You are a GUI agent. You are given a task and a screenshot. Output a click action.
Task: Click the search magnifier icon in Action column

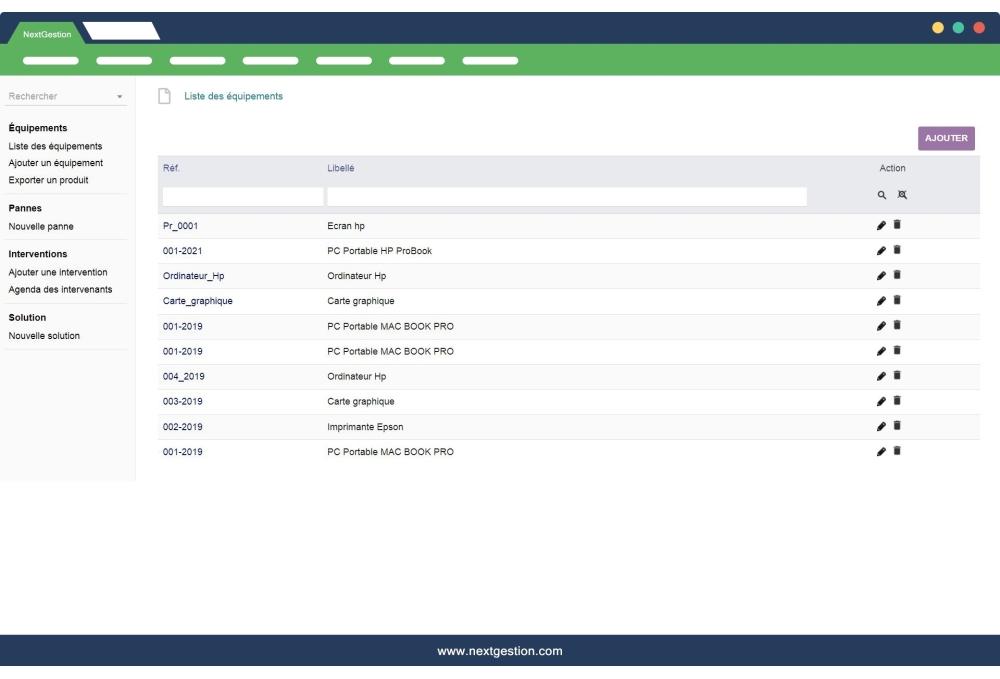[x=881, y=197]
